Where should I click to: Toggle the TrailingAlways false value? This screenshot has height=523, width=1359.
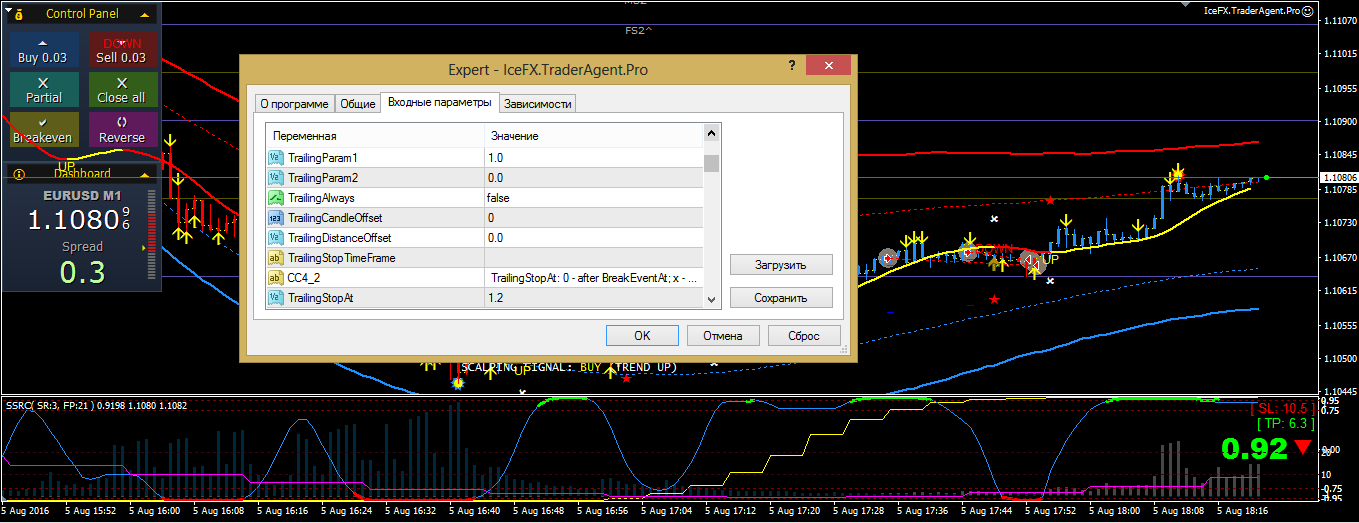click(594, 198)
